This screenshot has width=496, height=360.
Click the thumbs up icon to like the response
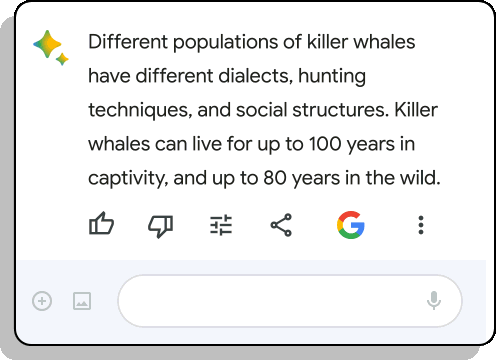[101, 224]
